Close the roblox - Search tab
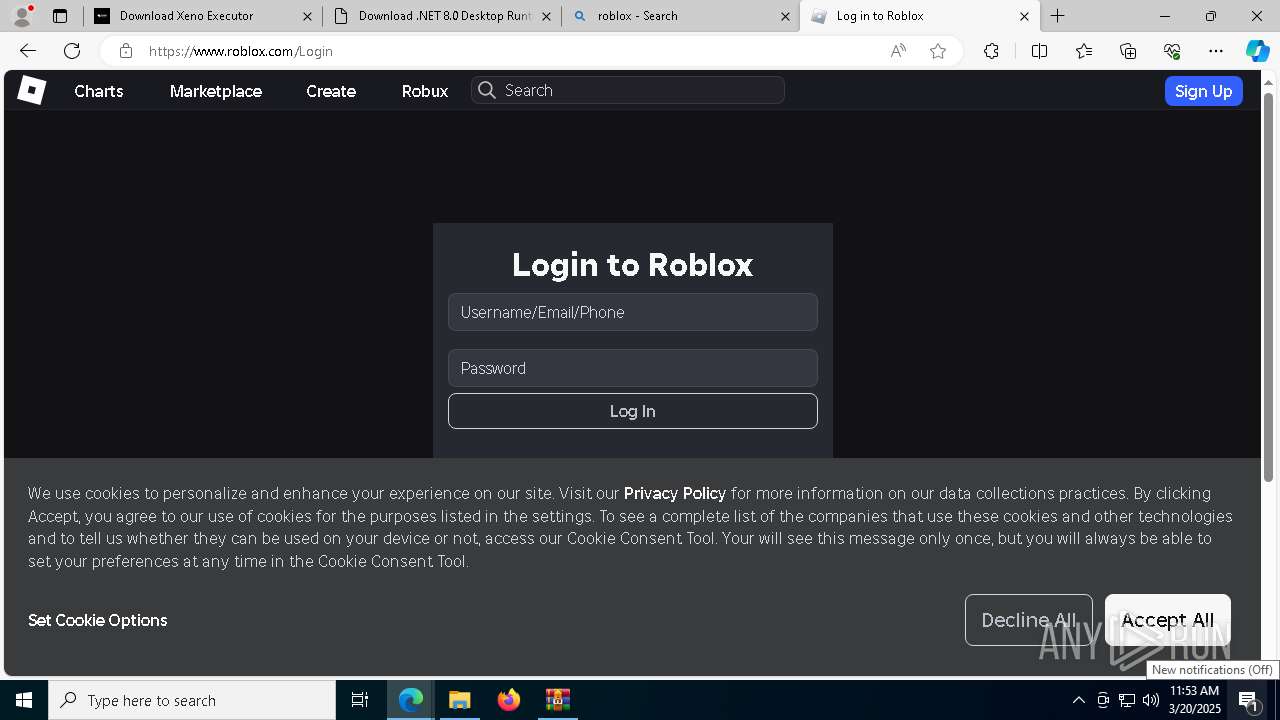This screenshot has height=720, width=1280. click(785, 16)
